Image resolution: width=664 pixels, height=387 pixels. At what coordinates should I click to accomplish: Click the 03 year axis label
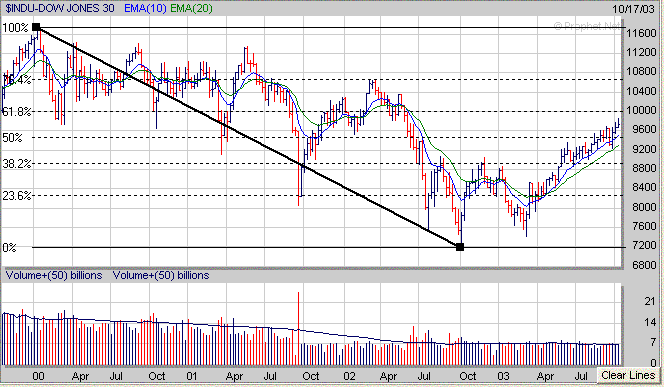504,376
